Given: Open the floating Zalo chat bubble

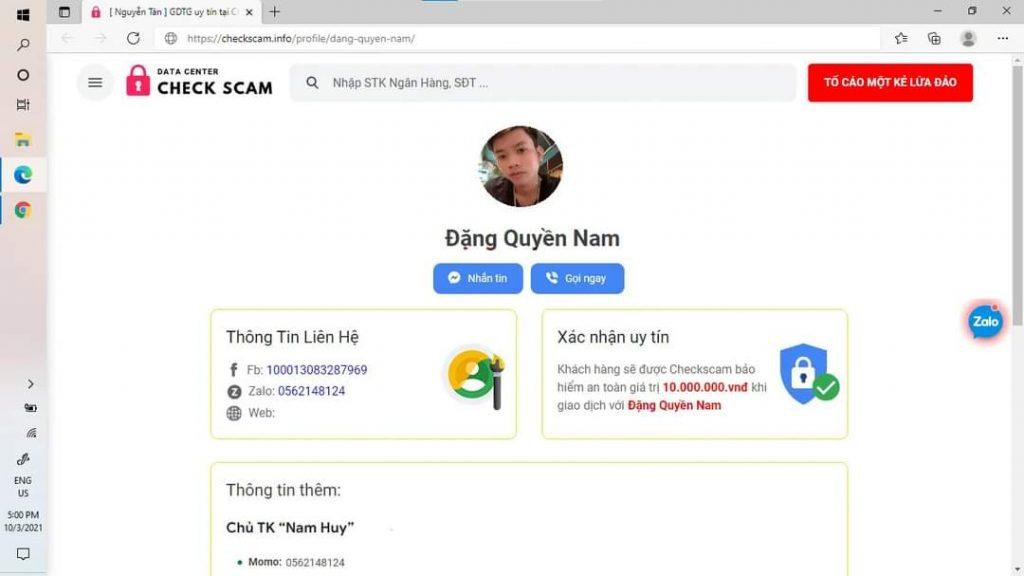Looking at the screenshot, I should (x=985, y=321).
